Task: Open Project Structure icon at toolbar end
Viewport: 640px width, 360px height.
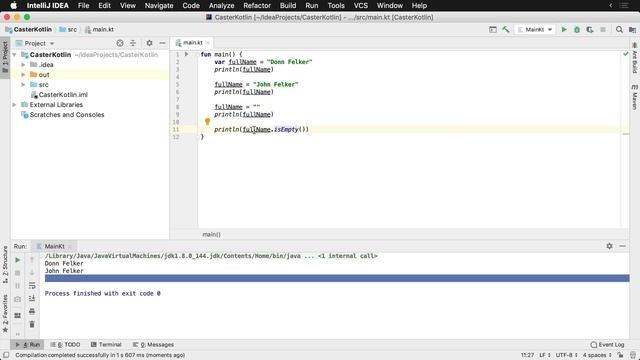Action: coord(632,29)
